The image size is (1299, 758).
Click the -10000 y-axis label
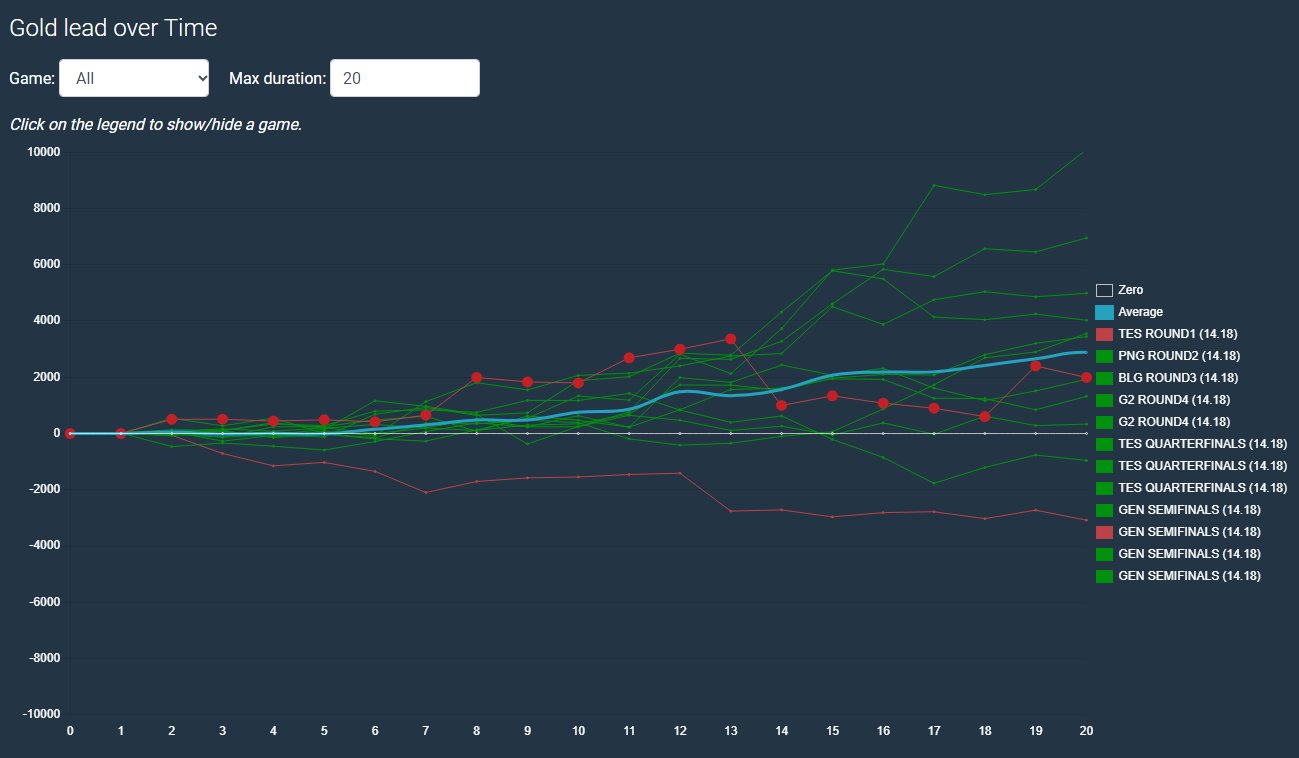point(42,714)
